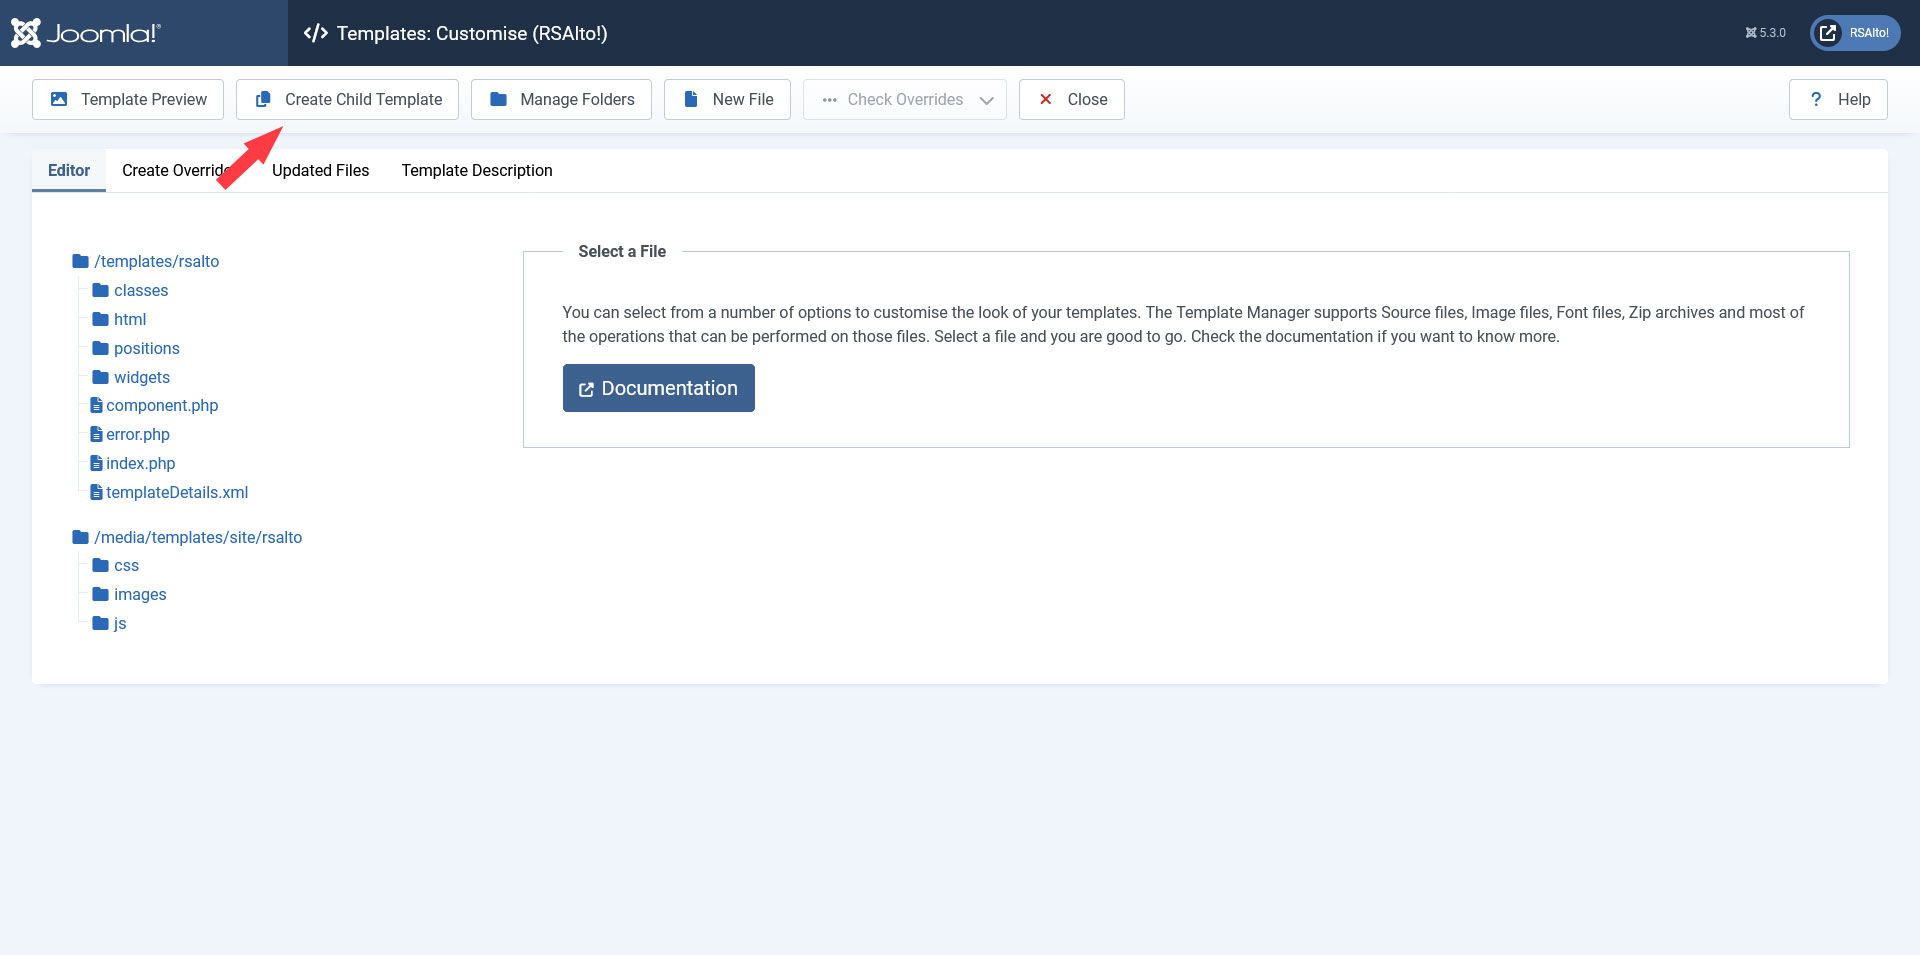Expand the /media/templates/site/rsalto folder
Screen dimensions: 1920x955
tap(198, 537)
